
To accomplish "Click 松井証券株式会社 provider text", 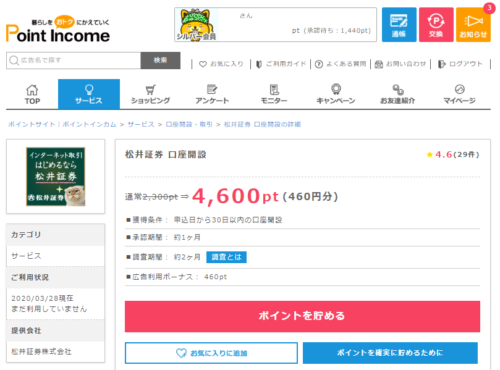I will pyautogui.click(x=41, y=352).
